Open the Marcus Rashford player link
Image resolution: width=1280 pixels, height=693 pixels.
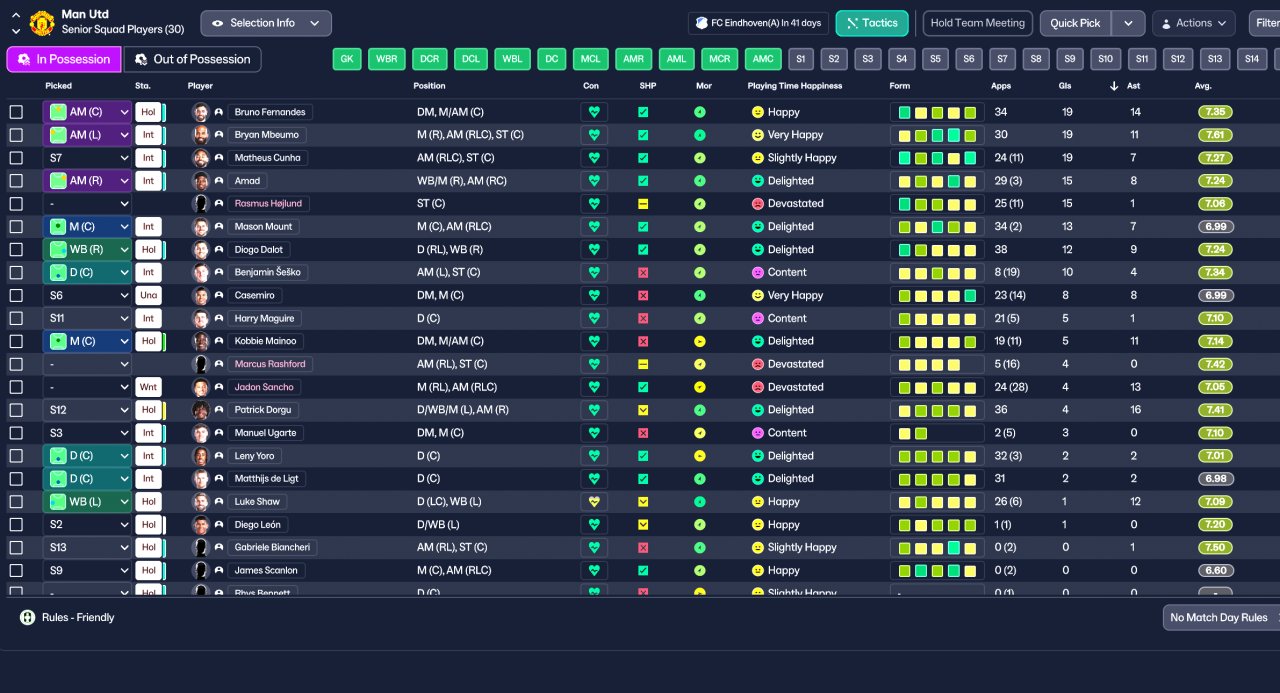[270, 364]
